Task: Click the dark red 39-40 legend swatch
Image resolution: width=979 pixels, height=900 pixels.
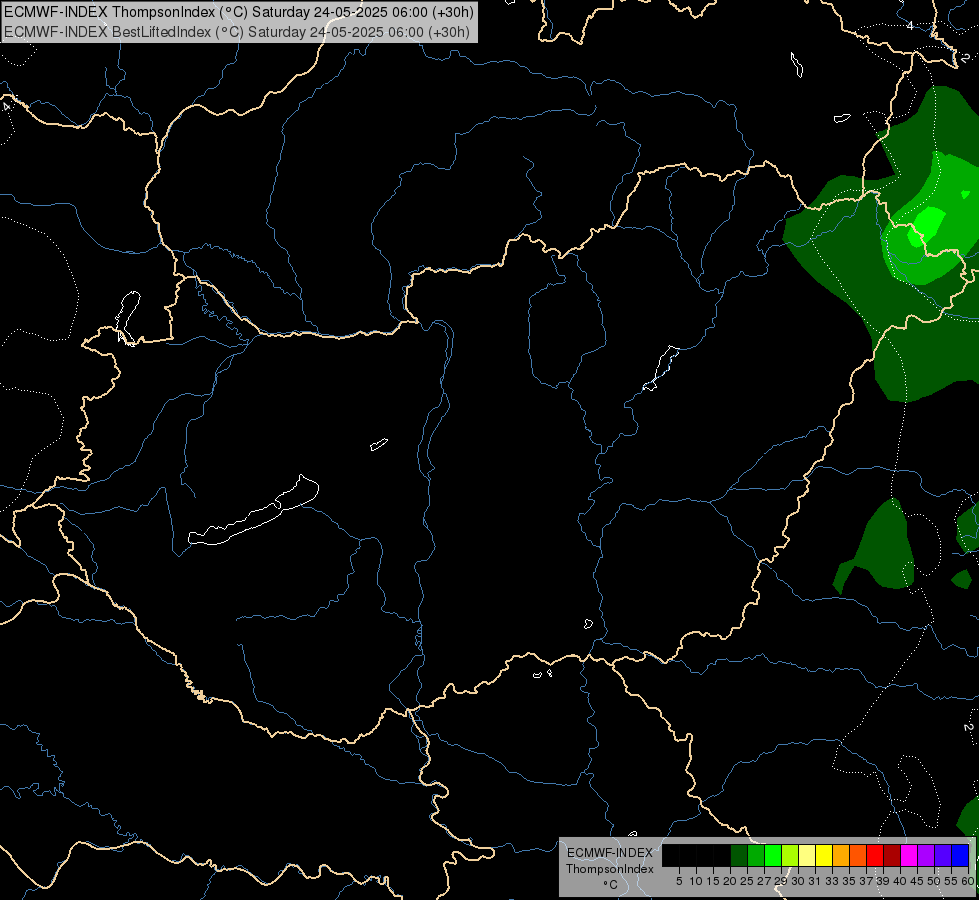Action: [892, 855]
